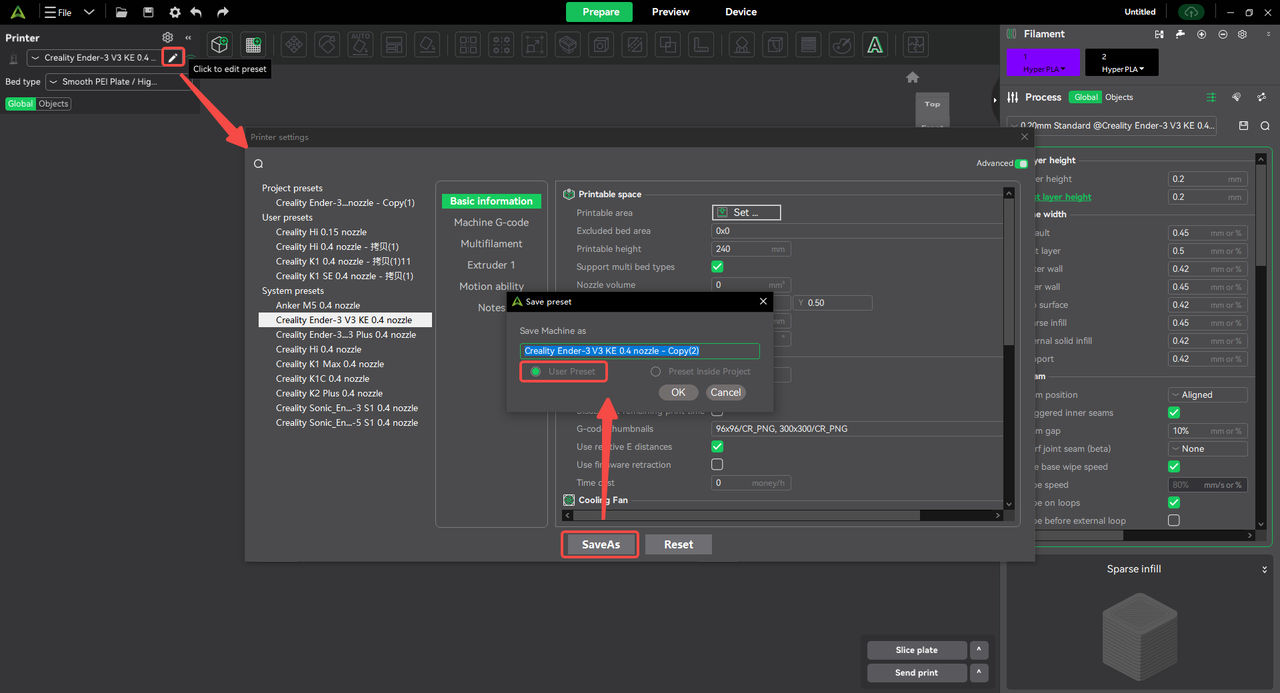Click the search icon in Printer settings dialog
1280x693 pixels.
pyautogui.click(x=258, y=164)
